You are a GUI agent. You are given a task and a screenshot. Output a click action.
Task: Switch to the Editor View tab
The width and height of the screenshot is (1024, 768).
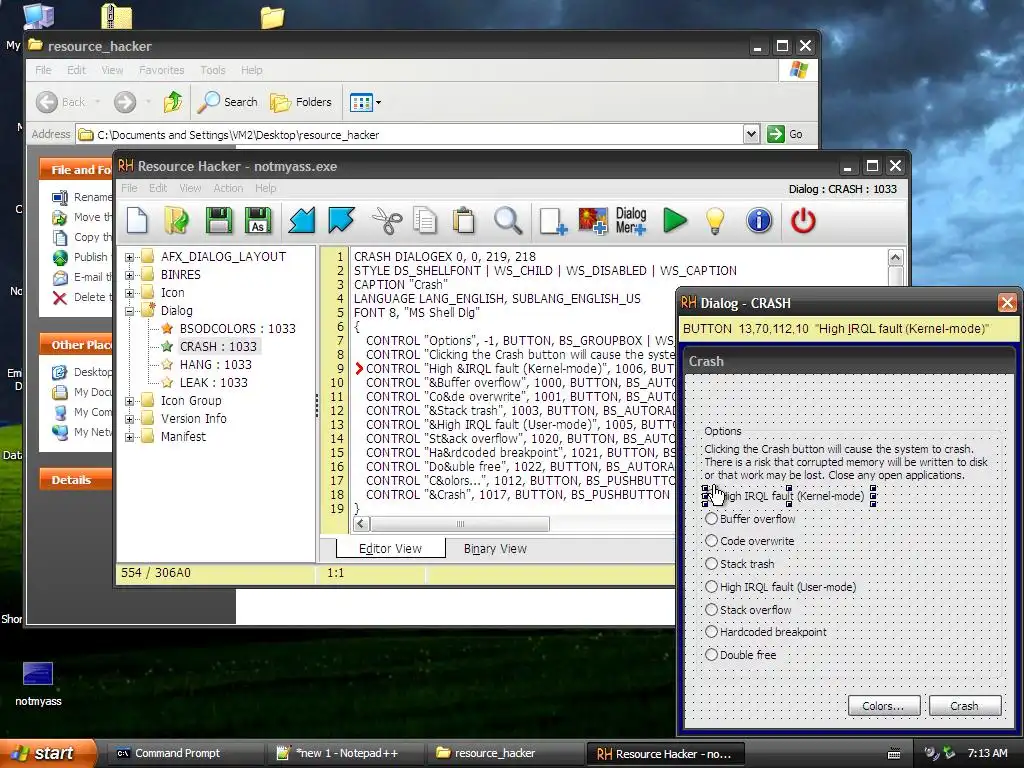[391, 549]
